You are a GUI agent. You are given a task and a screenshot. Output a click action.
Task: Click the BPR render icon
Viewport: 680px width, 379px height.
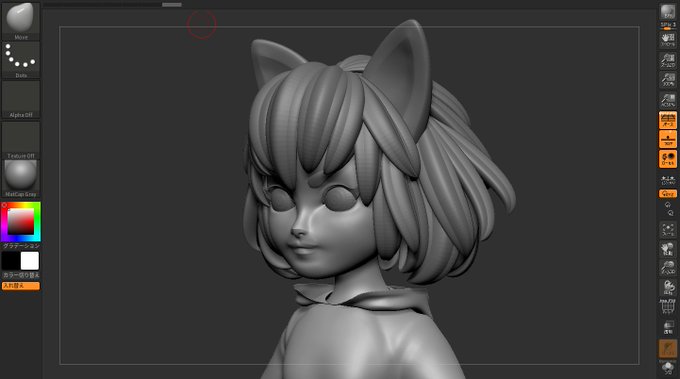[668, 12]
